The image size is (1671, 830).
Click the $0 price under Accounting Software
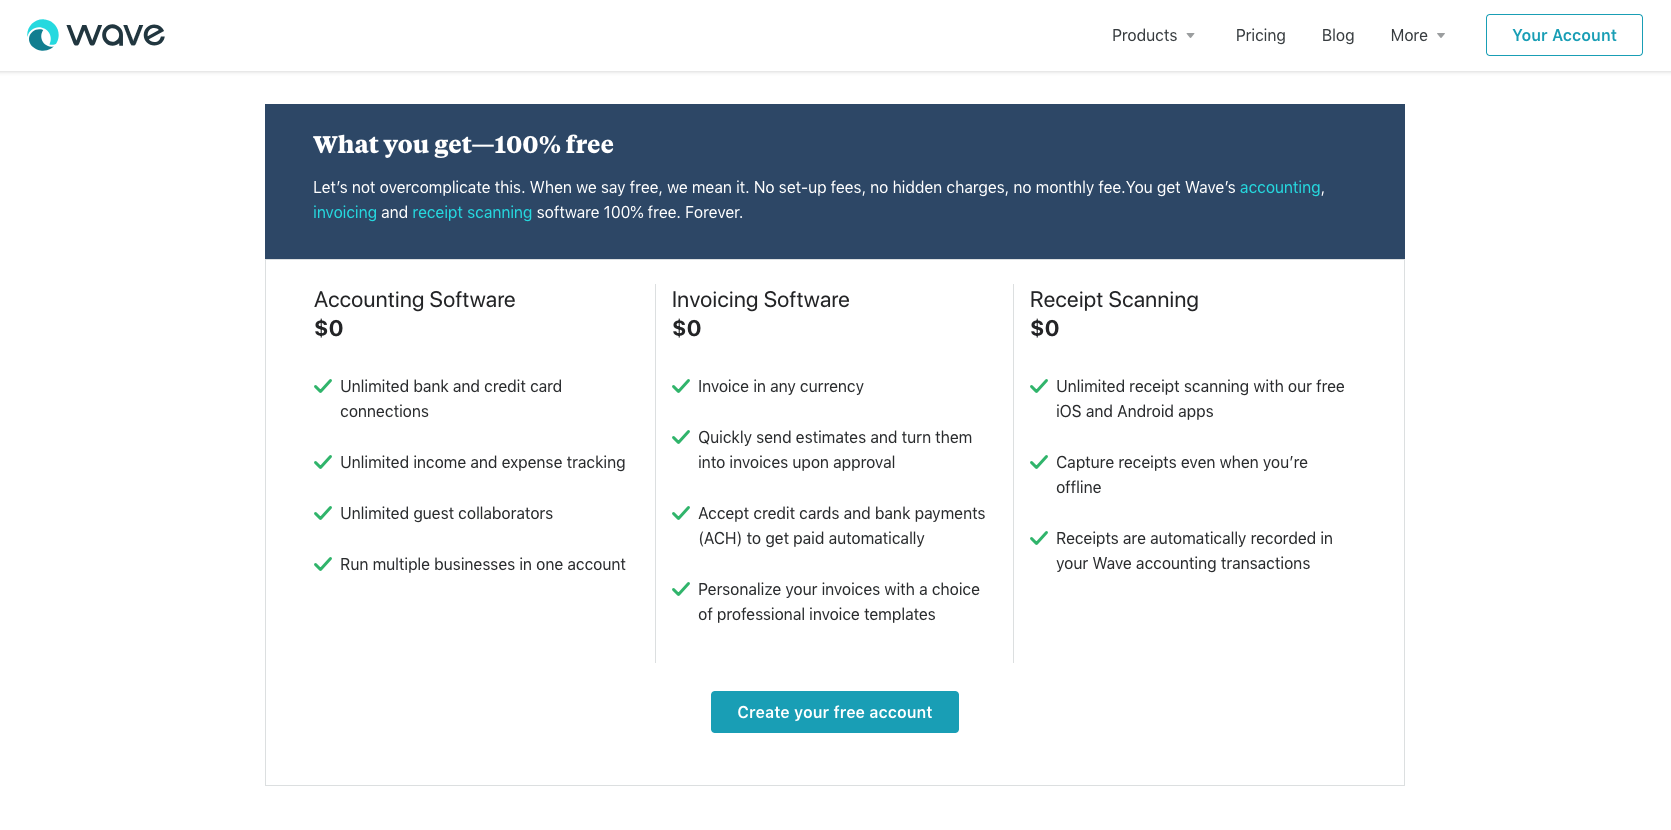pyautogui.click(x=329, y=328)
